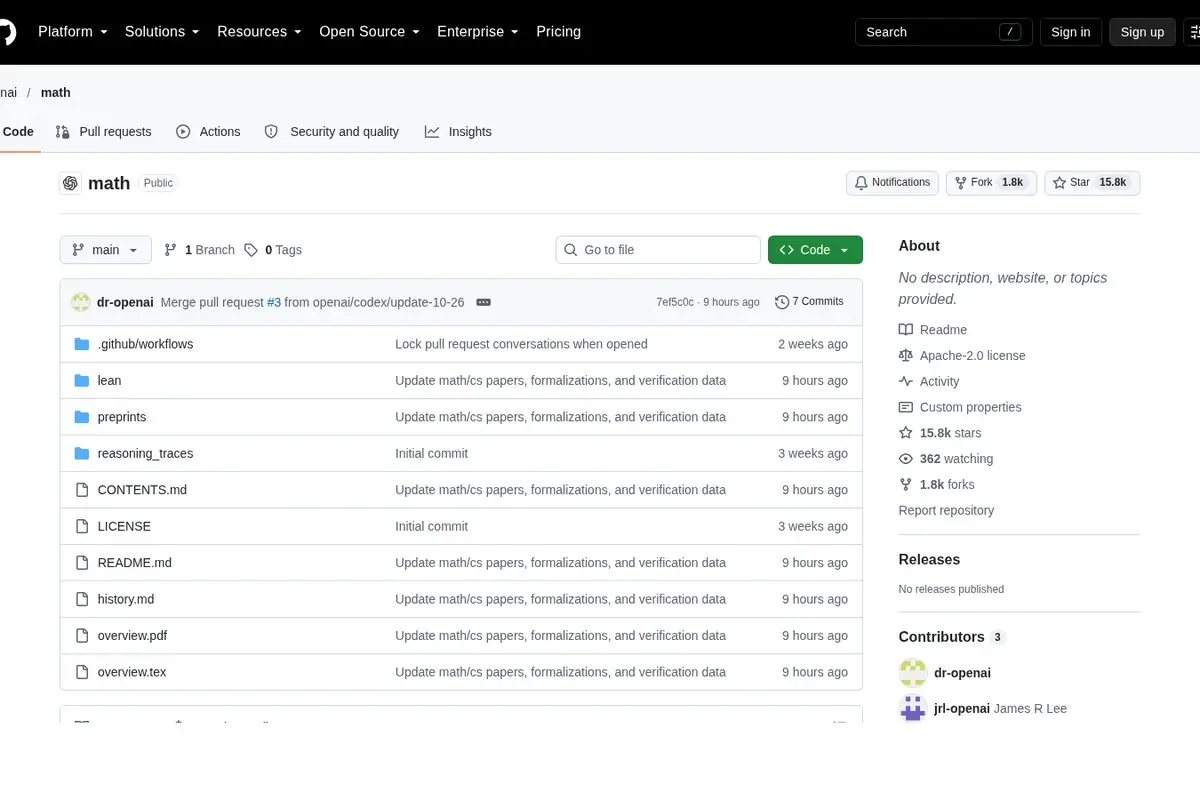Image resolution: width=1200 pixels, height=800 pixels.
Task: Open the .github/workflows folder
Action: 145,344
